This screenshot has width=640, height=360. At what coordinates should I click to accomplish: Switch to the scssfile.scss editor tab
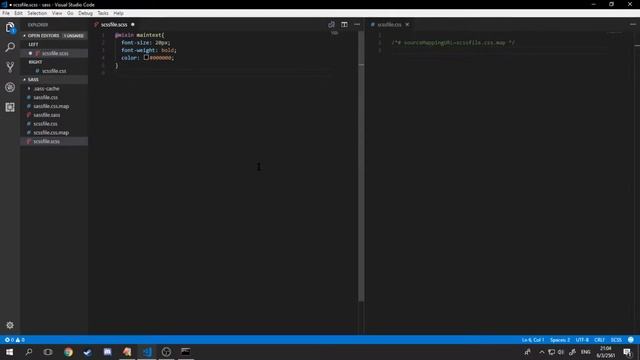coord(114,24)
